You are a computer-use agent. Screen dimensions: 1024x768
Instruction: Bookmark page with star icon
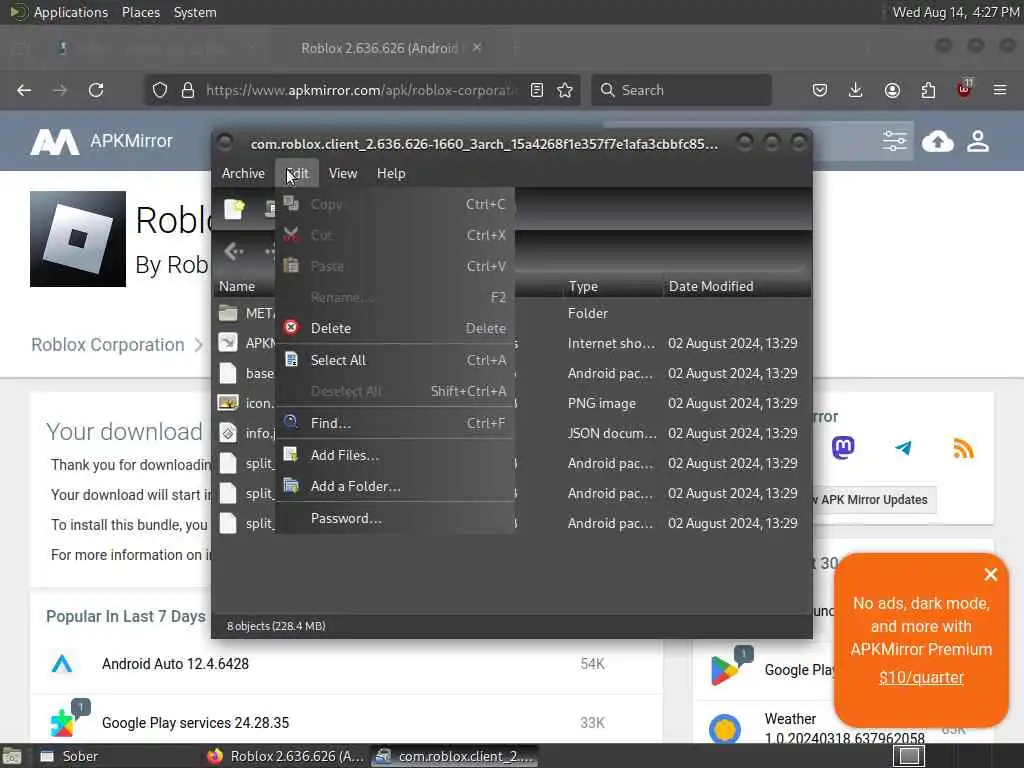pyautogui.click(x=565, y=90)
